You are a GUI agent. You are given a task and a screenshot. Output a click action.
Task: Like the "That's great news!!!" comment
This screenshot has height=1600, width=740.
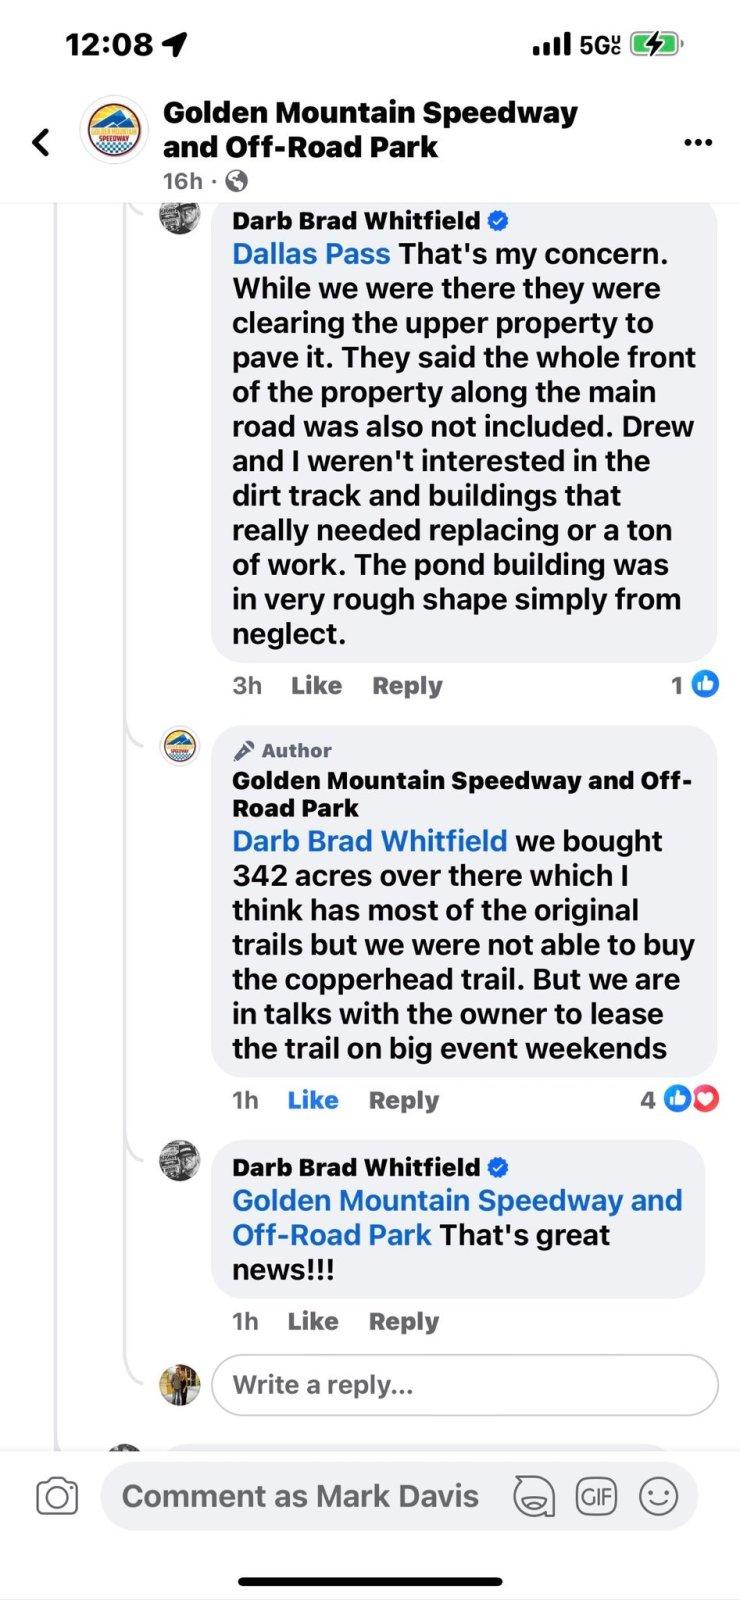coord(312,1321)
